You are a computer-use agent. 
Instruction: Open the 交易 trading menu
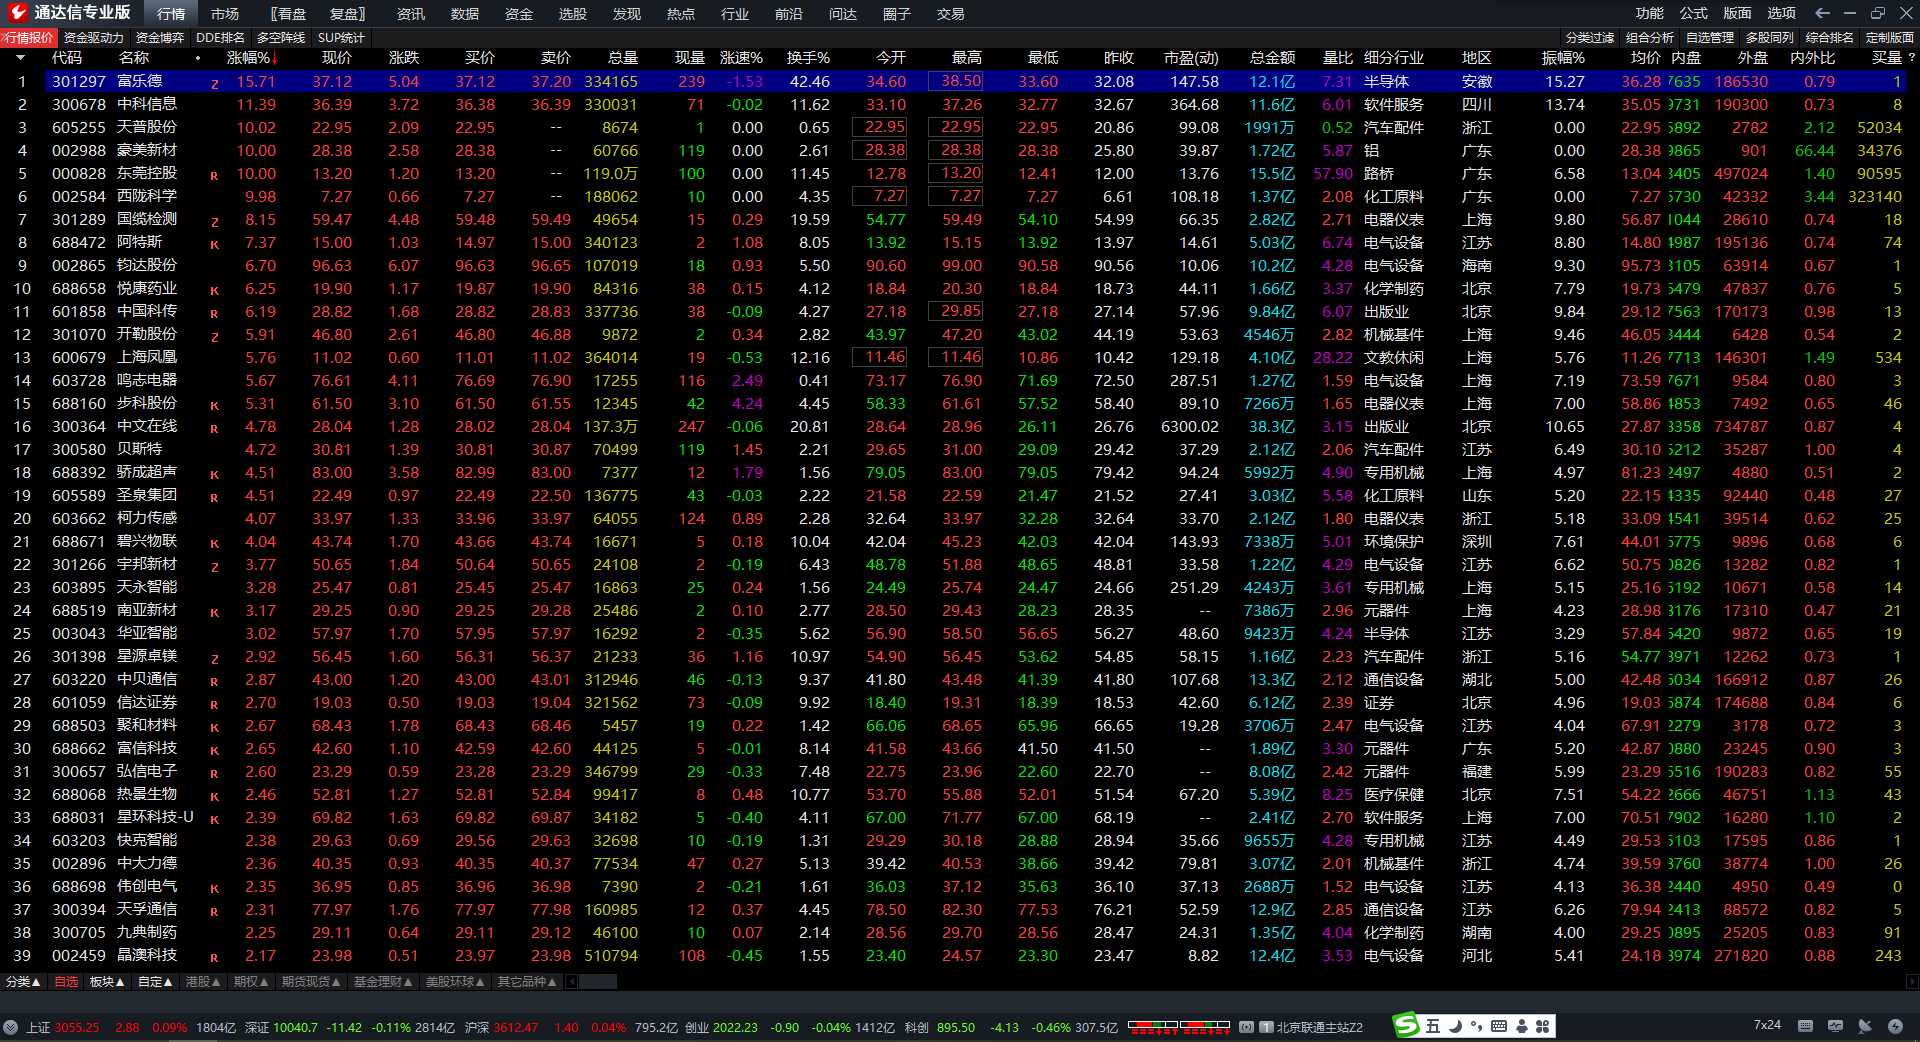click(951, 14)
